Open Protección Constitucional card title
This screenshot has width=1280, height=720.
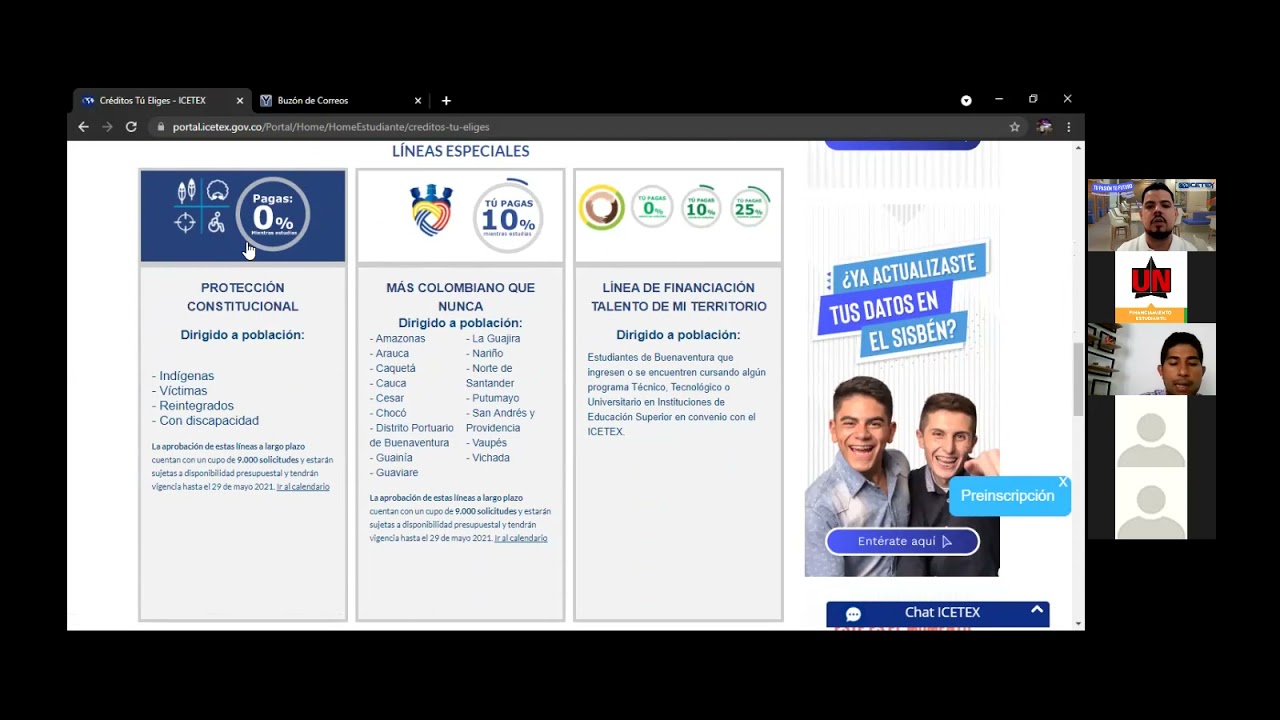(x=242, y=297)
